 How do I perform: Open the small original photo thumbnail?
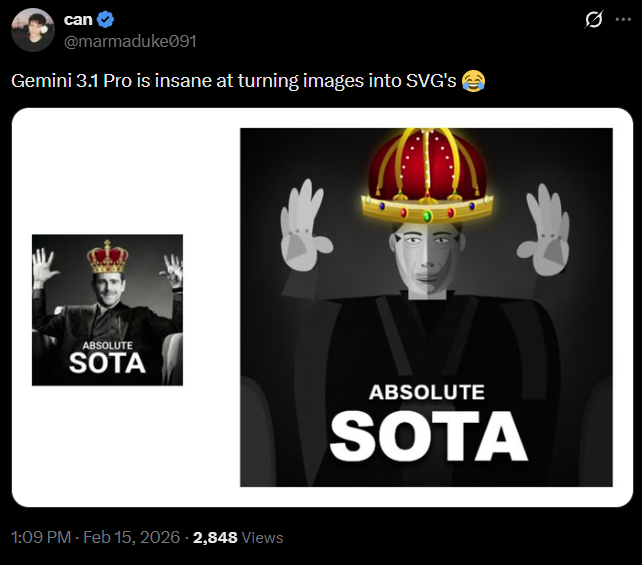pyautogui.click(x=107, y=310)
